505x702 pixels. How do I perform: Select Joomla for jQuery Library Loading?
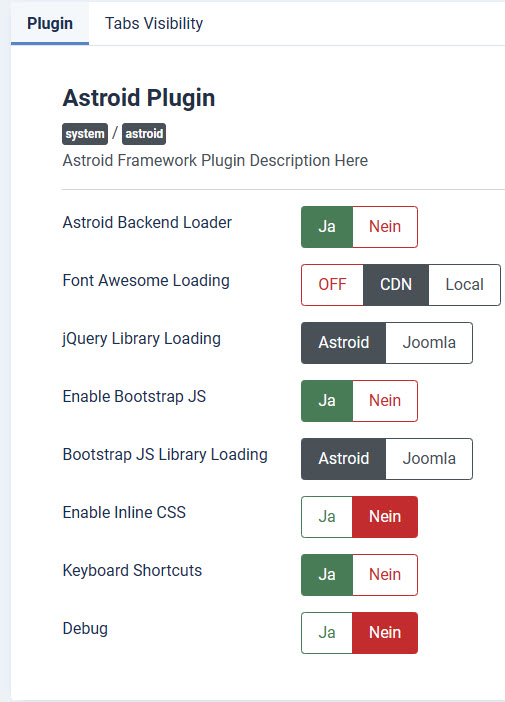429,342
